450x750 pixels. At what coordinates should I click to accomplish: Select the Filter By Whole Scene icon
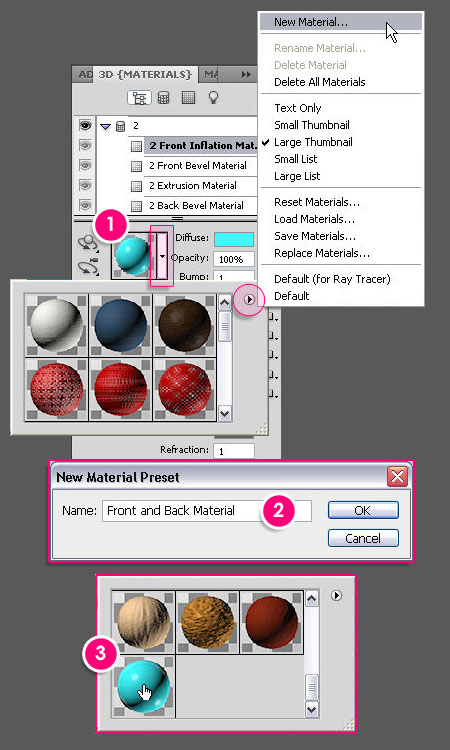tap(140, 98)
